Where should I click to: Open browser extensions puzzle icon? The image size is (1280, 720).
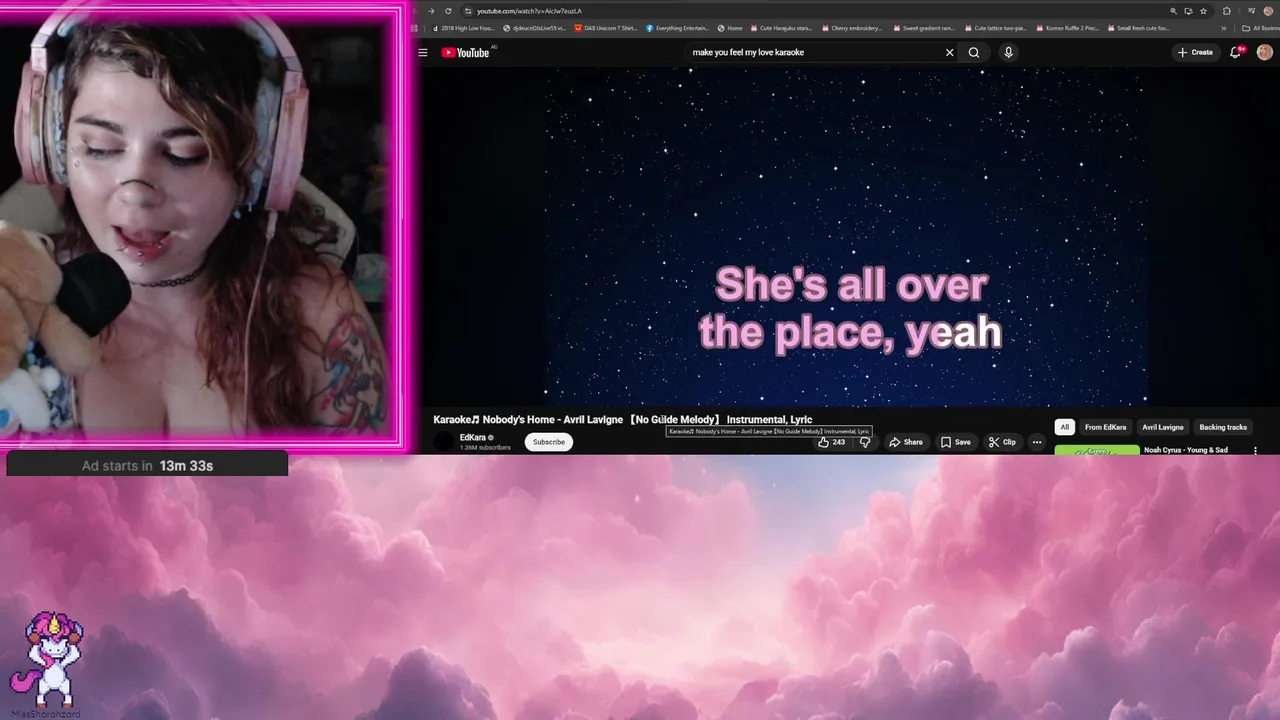coord(1227,11)
